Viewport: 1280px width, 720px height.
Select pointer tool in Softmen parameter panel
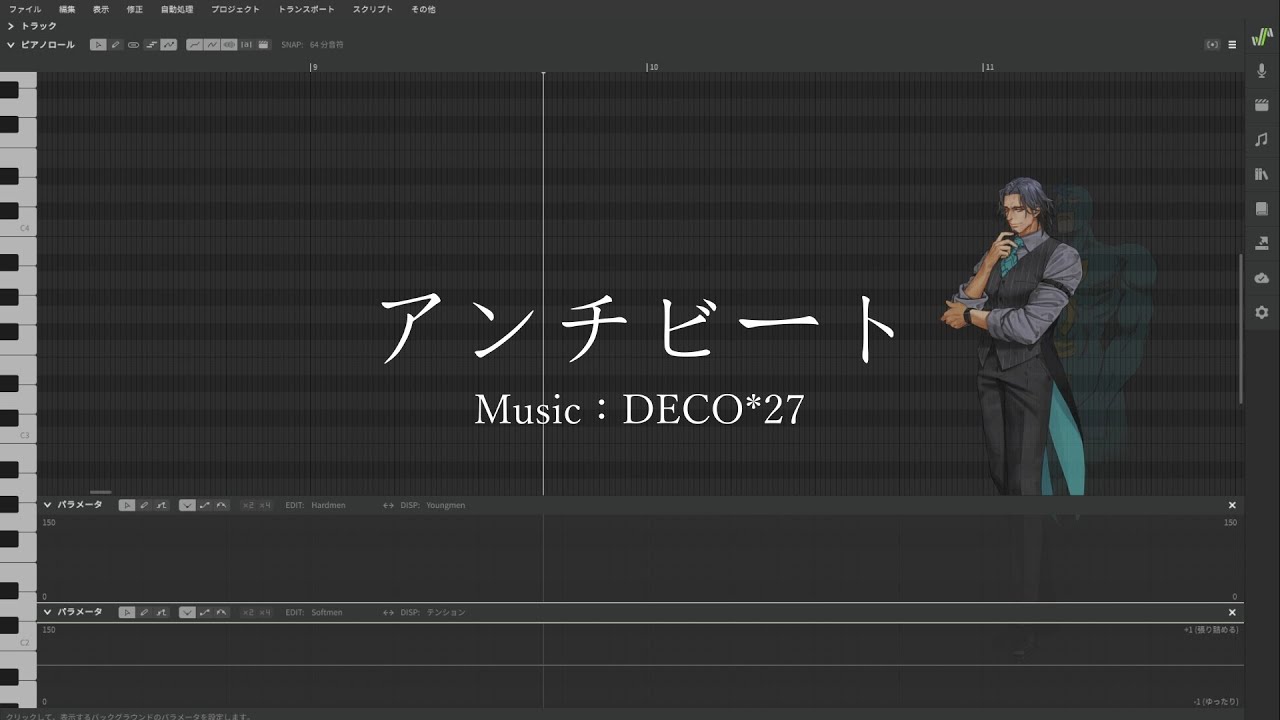127,612
